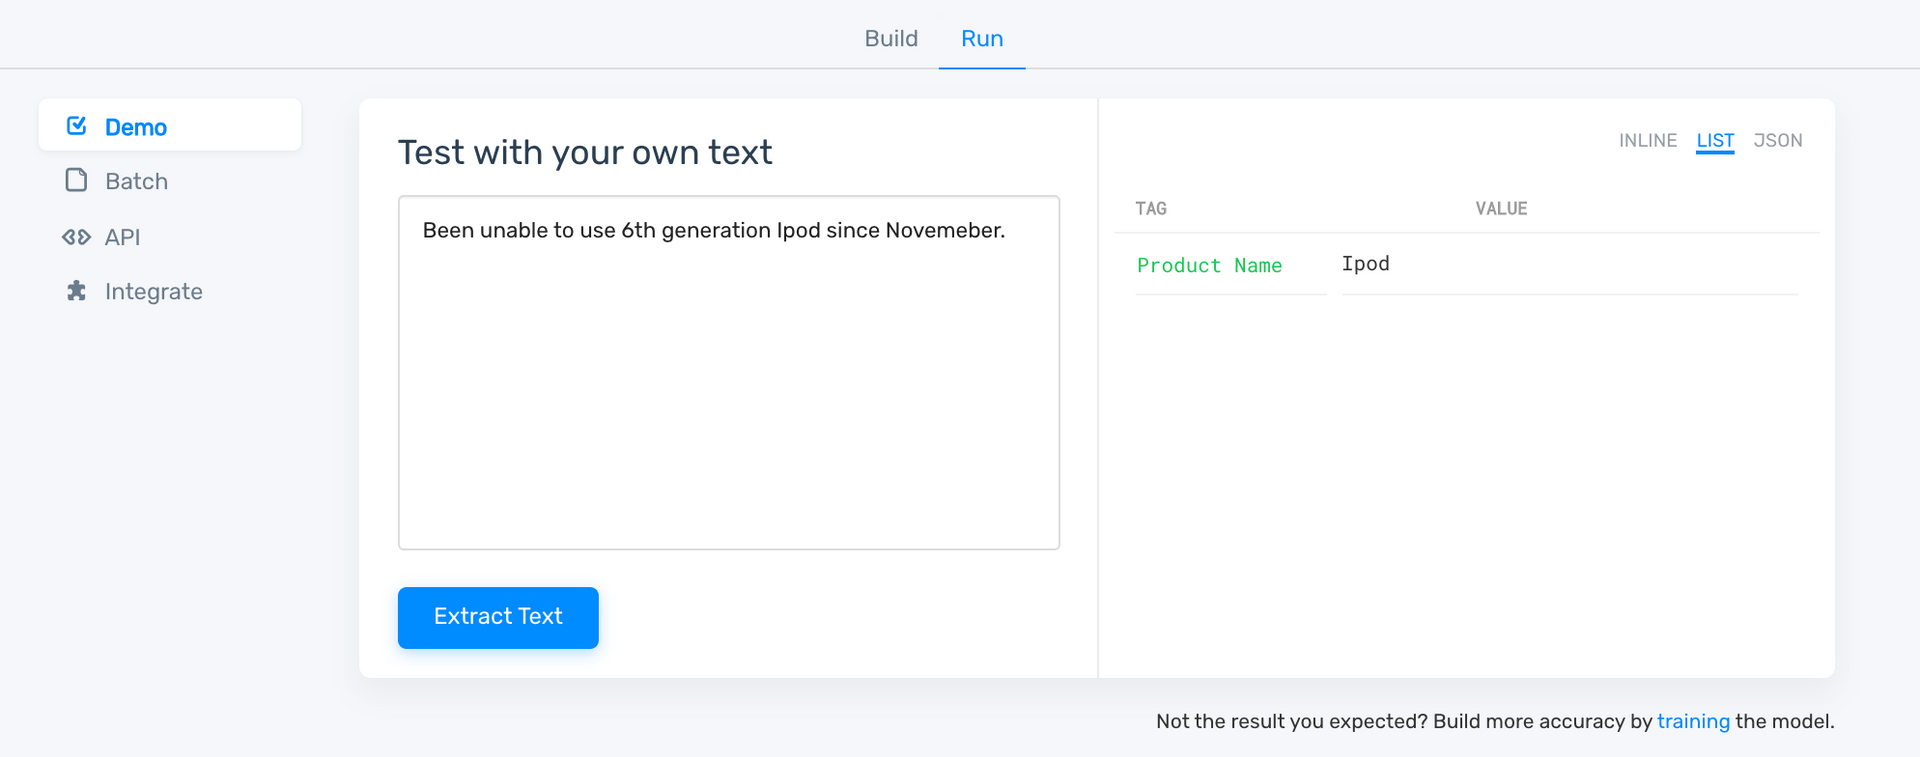Screen dimensions: 1920x757
Task: Select the Run tab
Action: (x=981, y=38)
